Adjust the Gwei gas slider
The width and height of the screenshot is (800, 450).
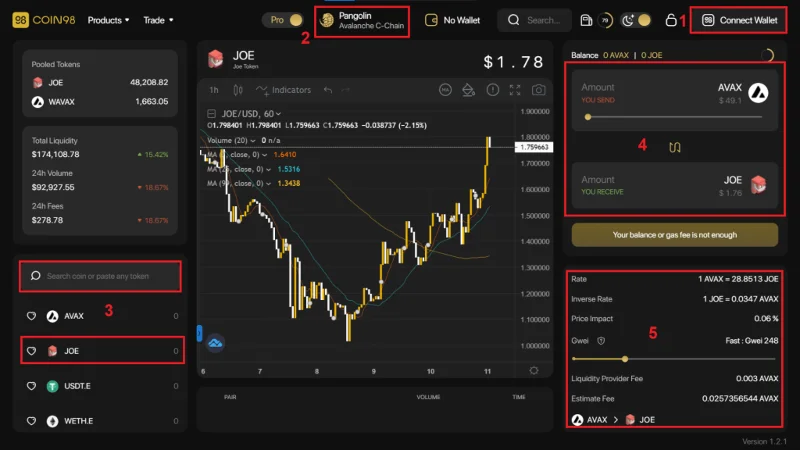674,359
